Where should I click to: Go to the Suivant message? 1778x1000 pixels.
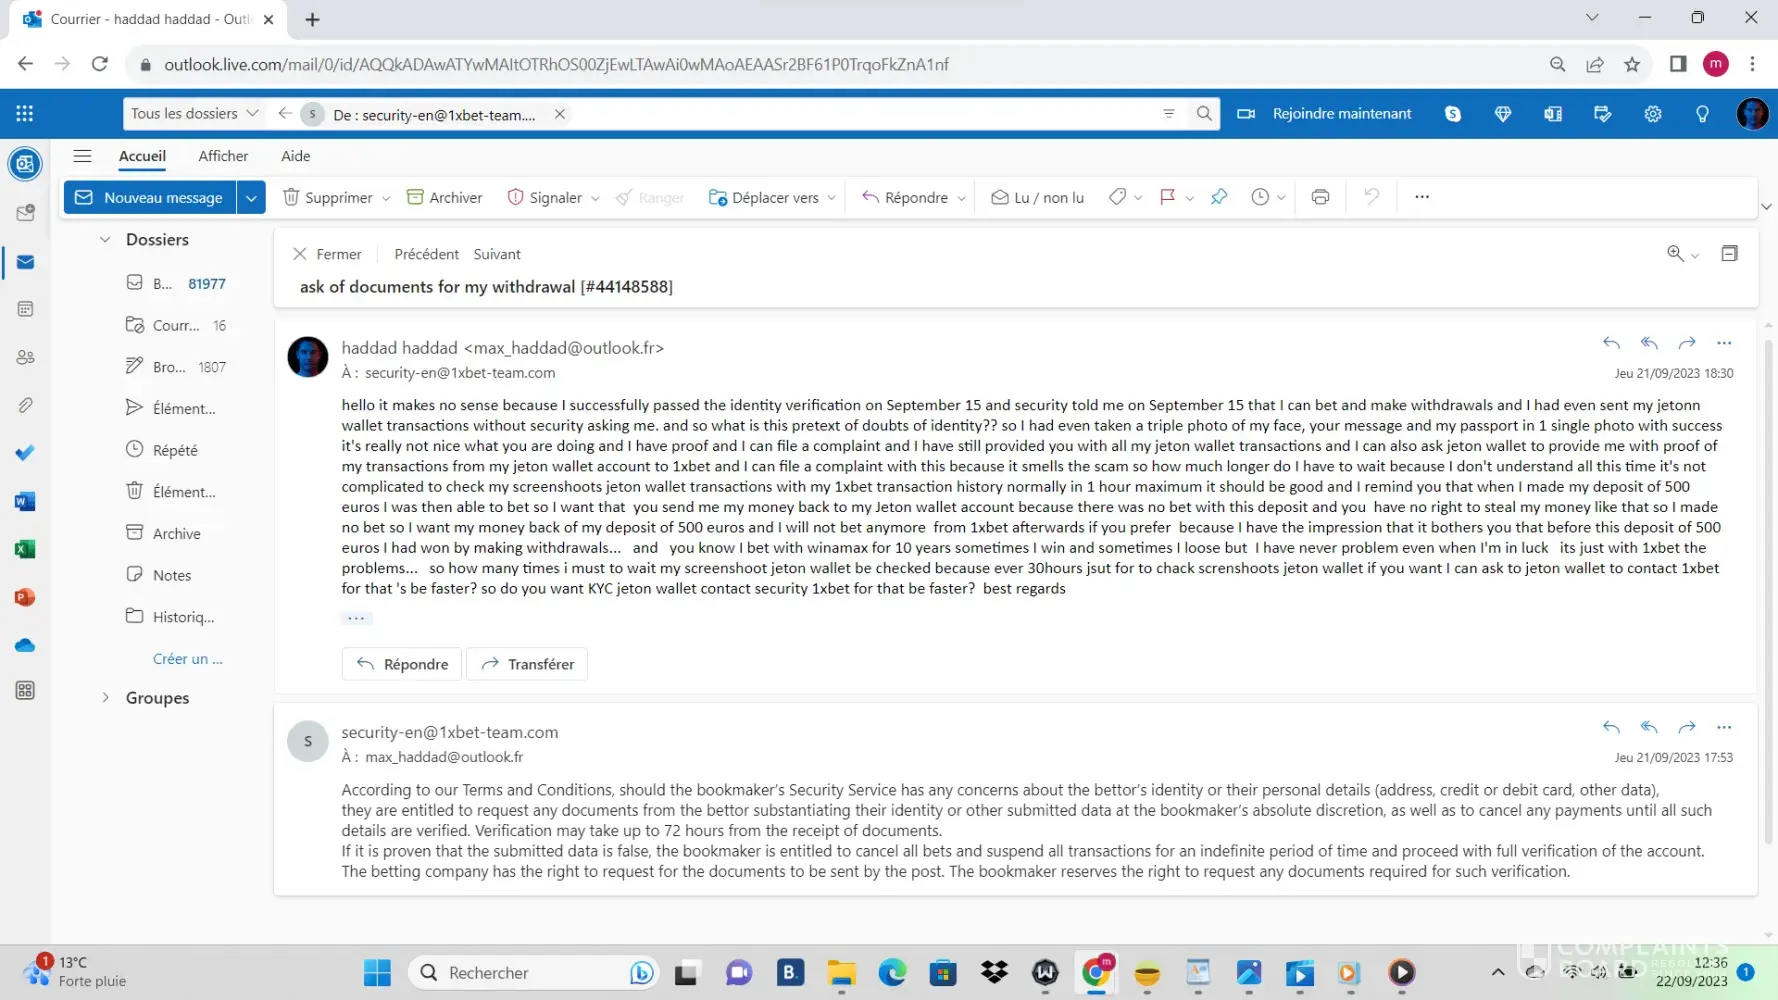click(497, 254)
